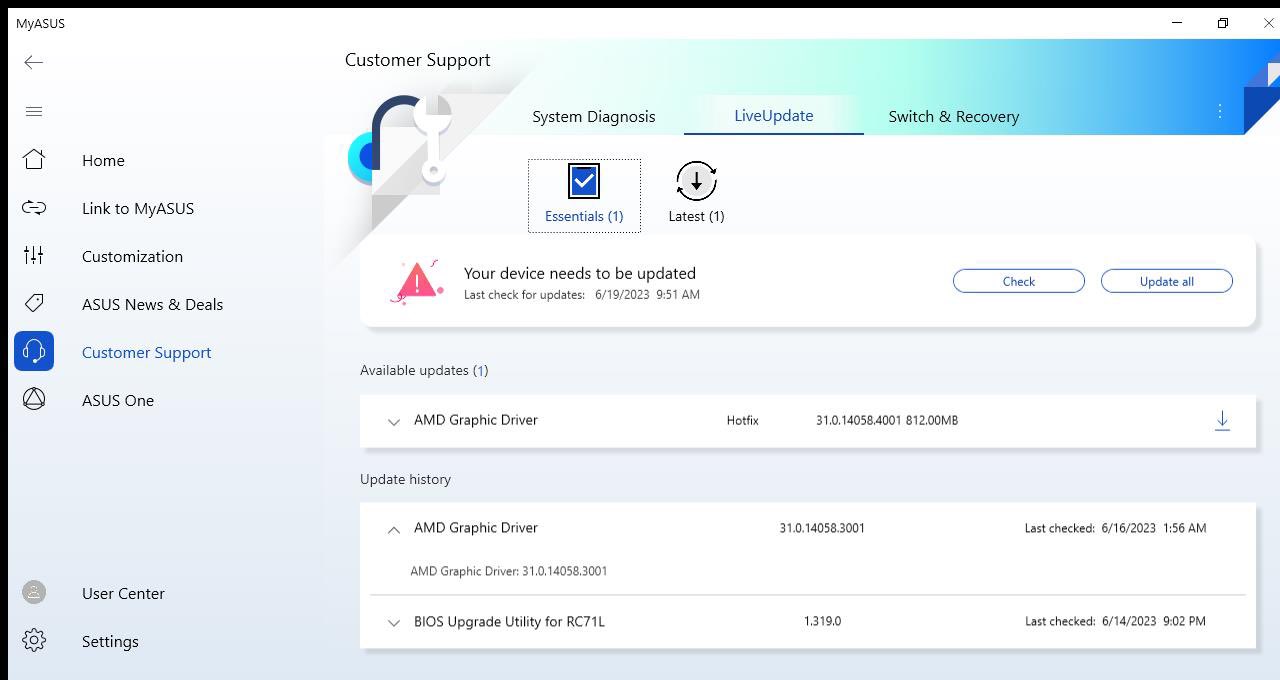Image resolution: width=1280 pixels, height=680 pixels.
Task: Click the Home house icon
Action: pyautogui.click(x=34, y=160)
